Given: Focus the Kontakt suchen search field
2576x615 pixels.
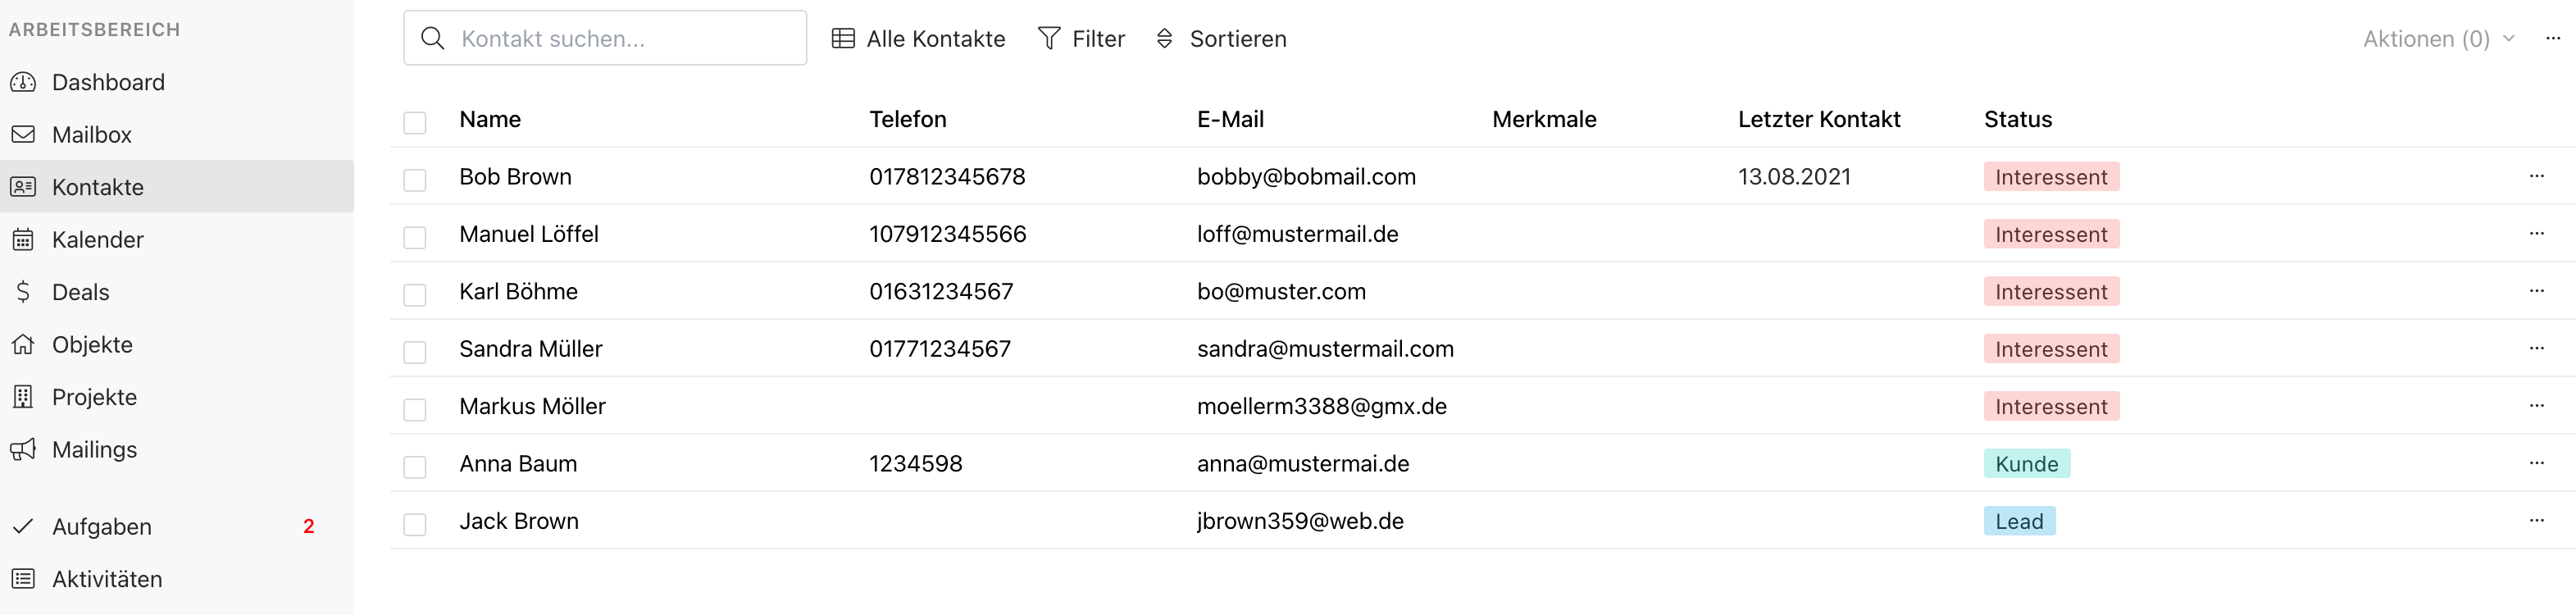Looking at the screenshot, I should 605,38.
